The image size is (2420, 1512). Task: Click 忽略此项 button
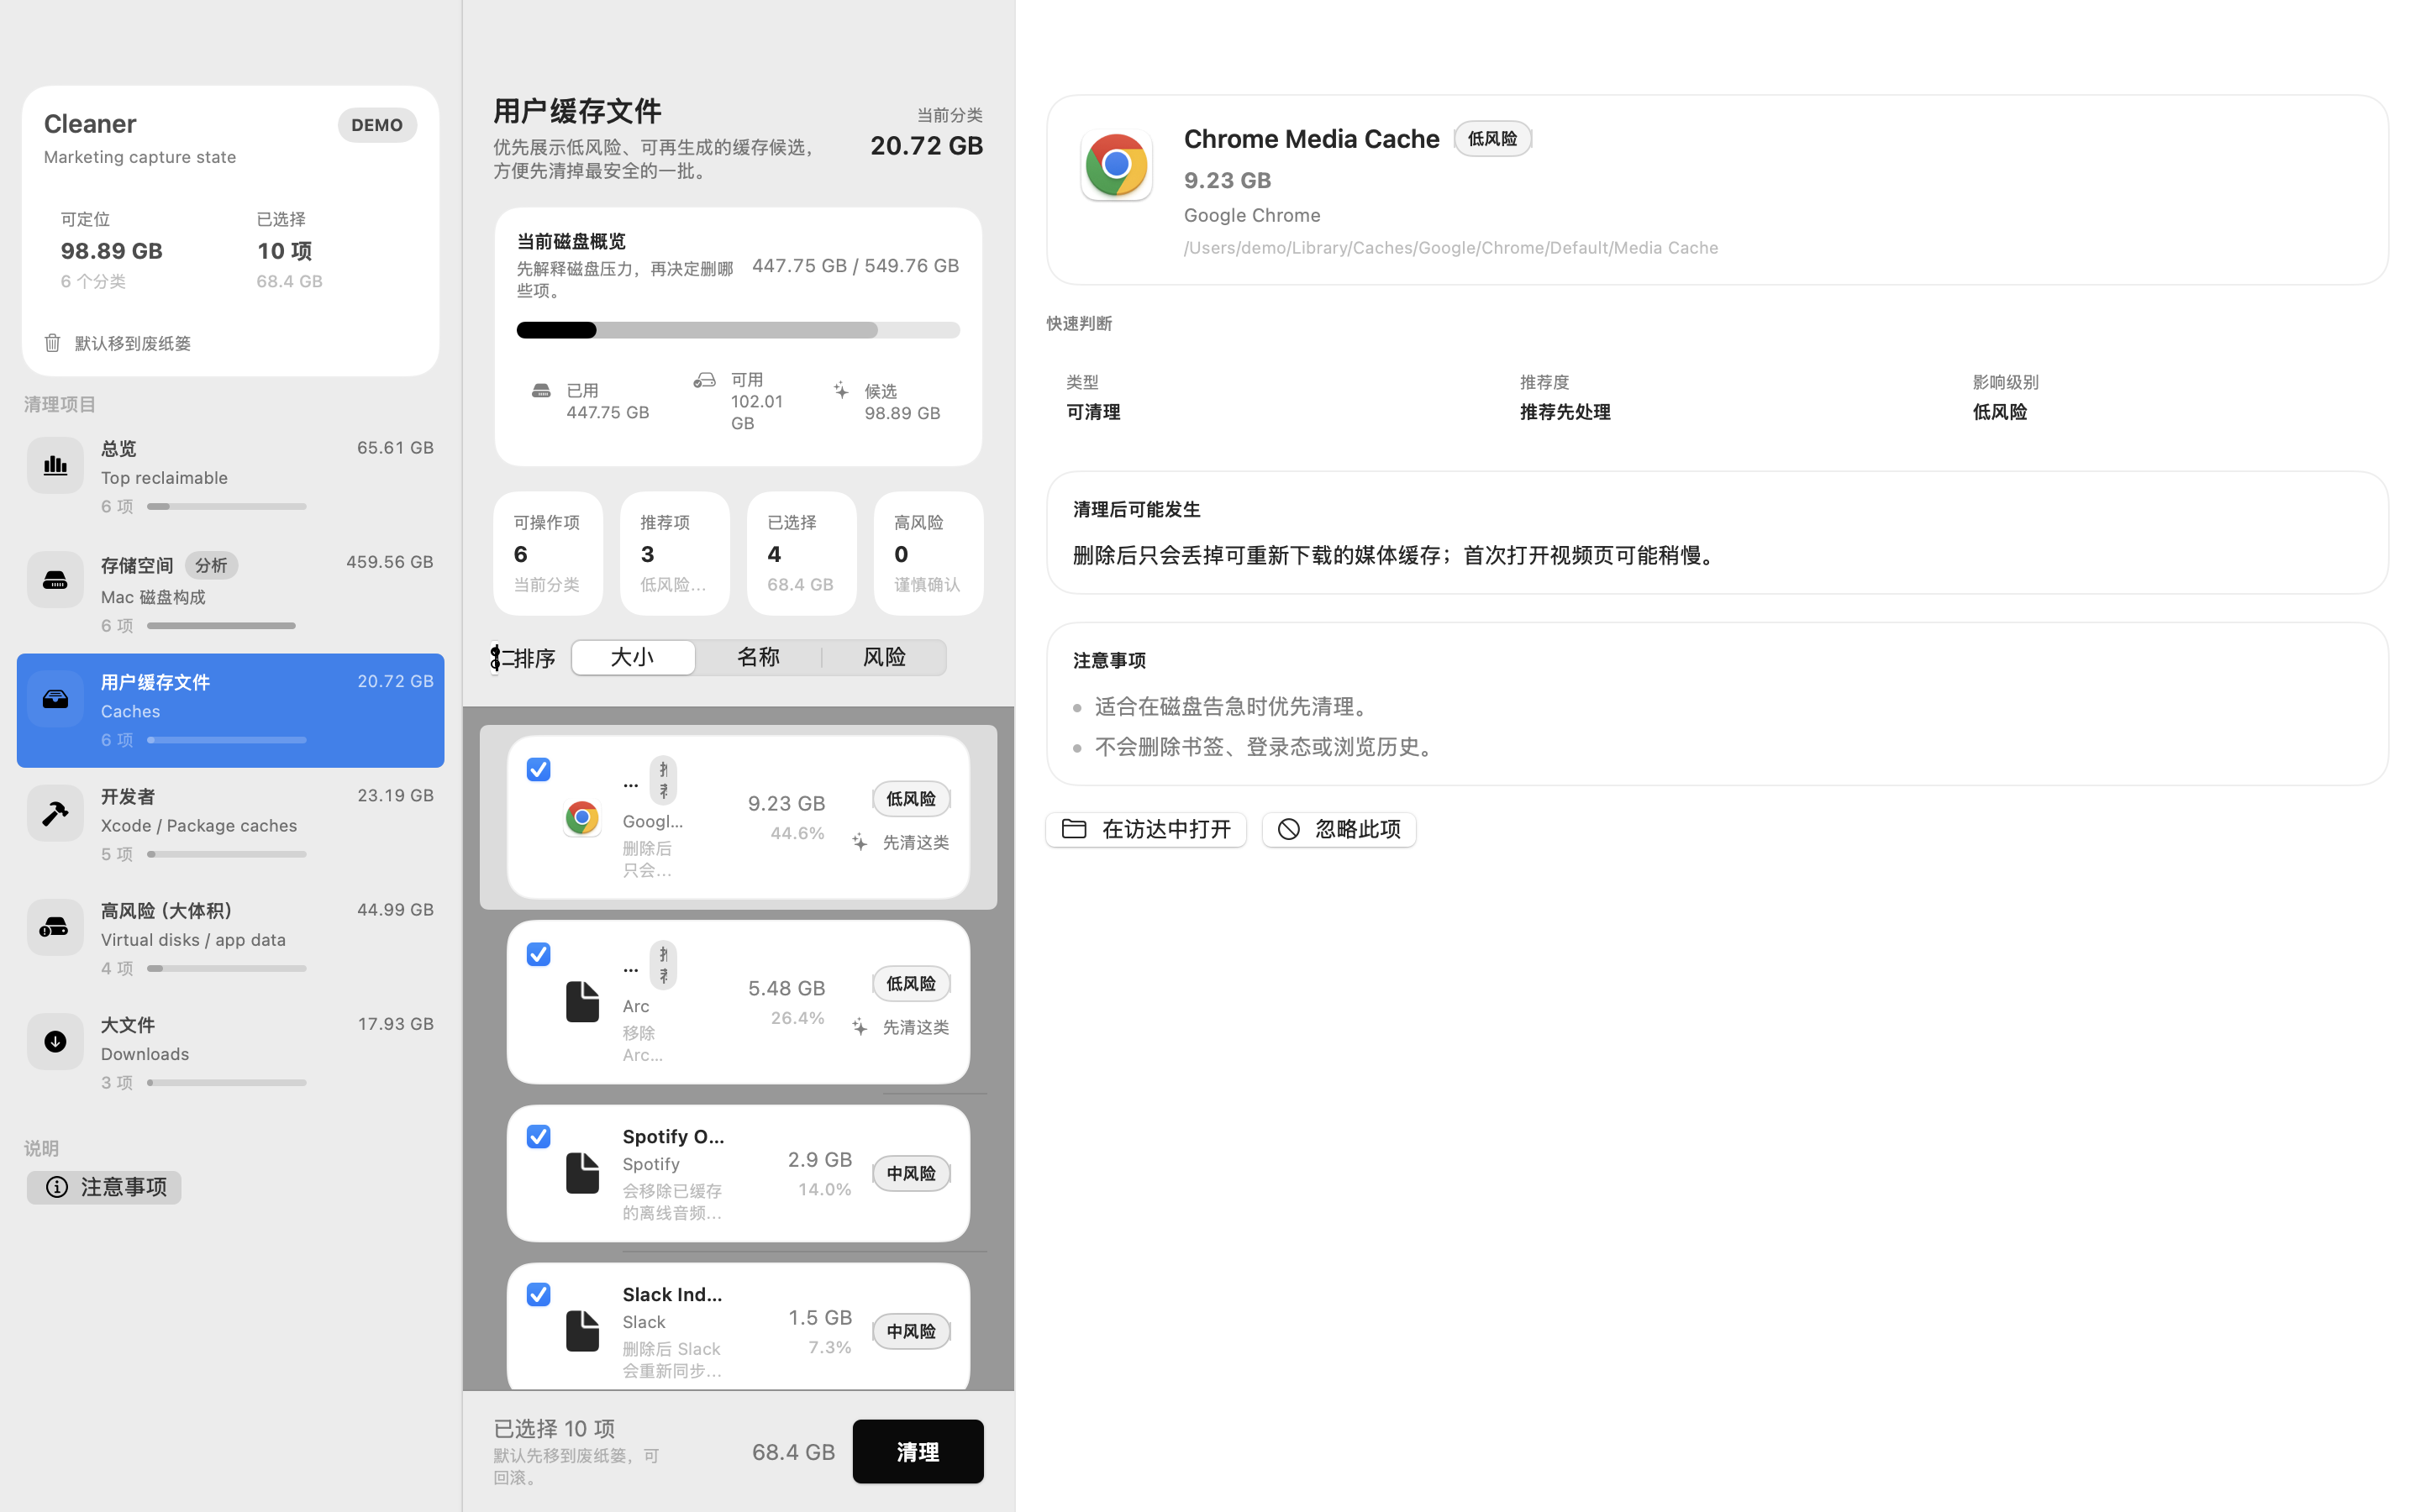(x=1339, y=829)
